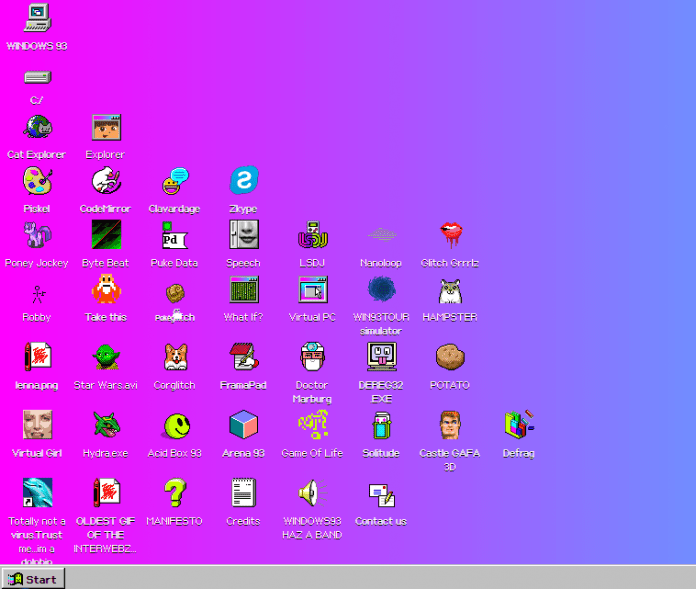This screenshot has width=696, height=589.
Task: Open the Pokéglitch icon
Action: pyautogui.click(x=175, y=293)
